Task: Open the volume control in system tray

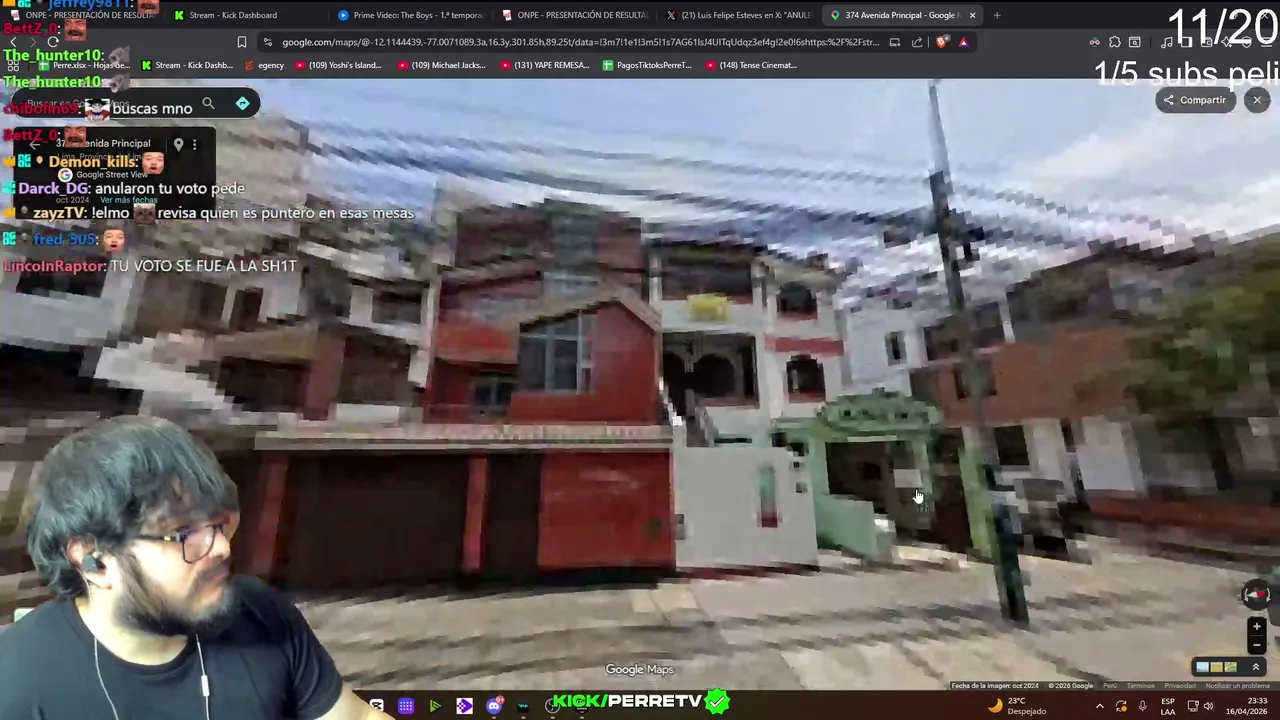Action: pos(1208,706)
